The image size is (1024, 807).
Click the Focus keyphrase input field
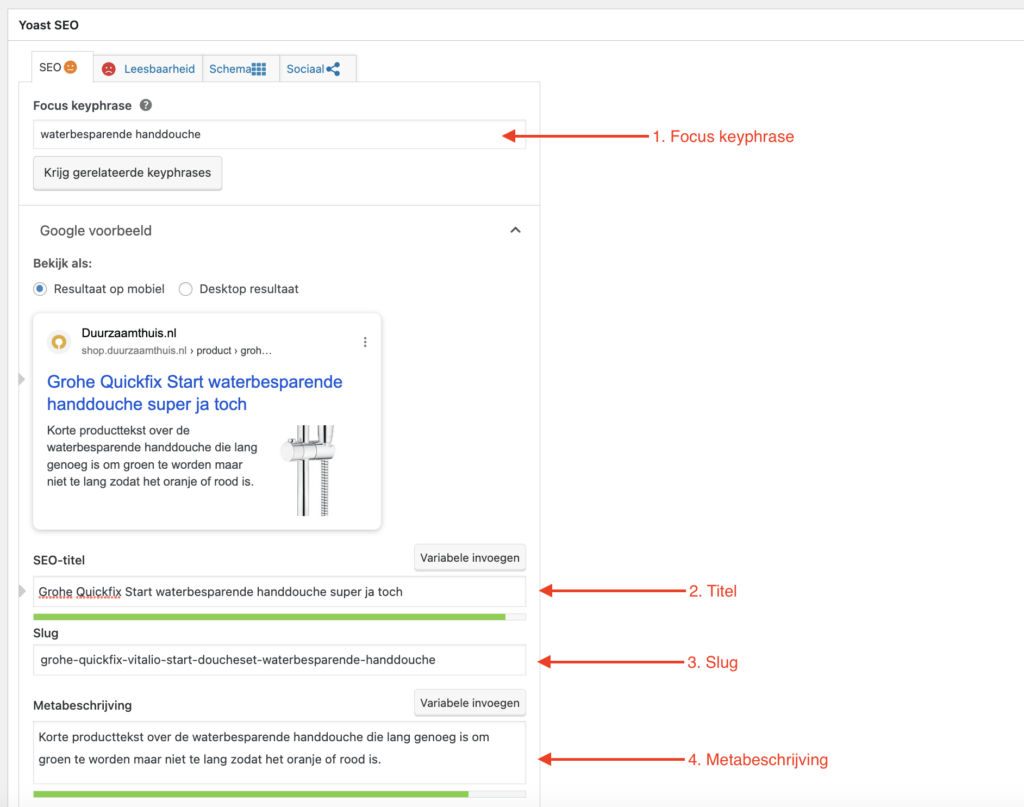280,134
